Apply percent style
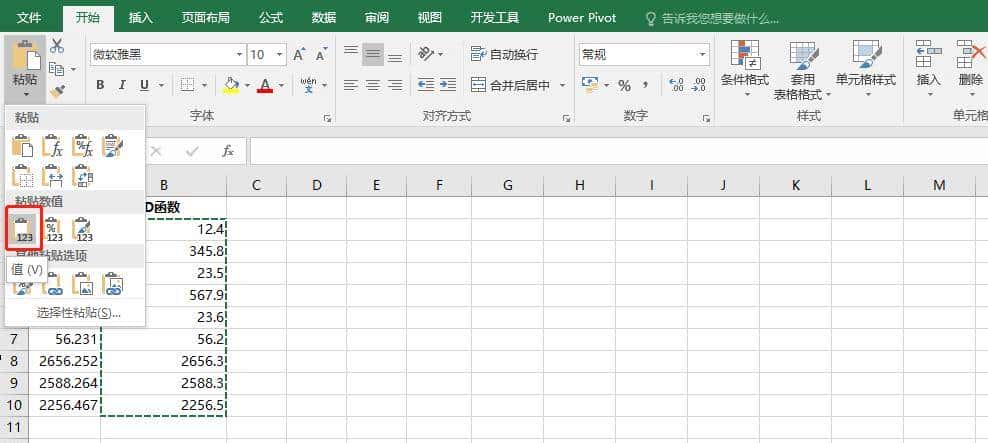Screen dimensions: 988x443 pyautogui.click(x=624, y=85)
